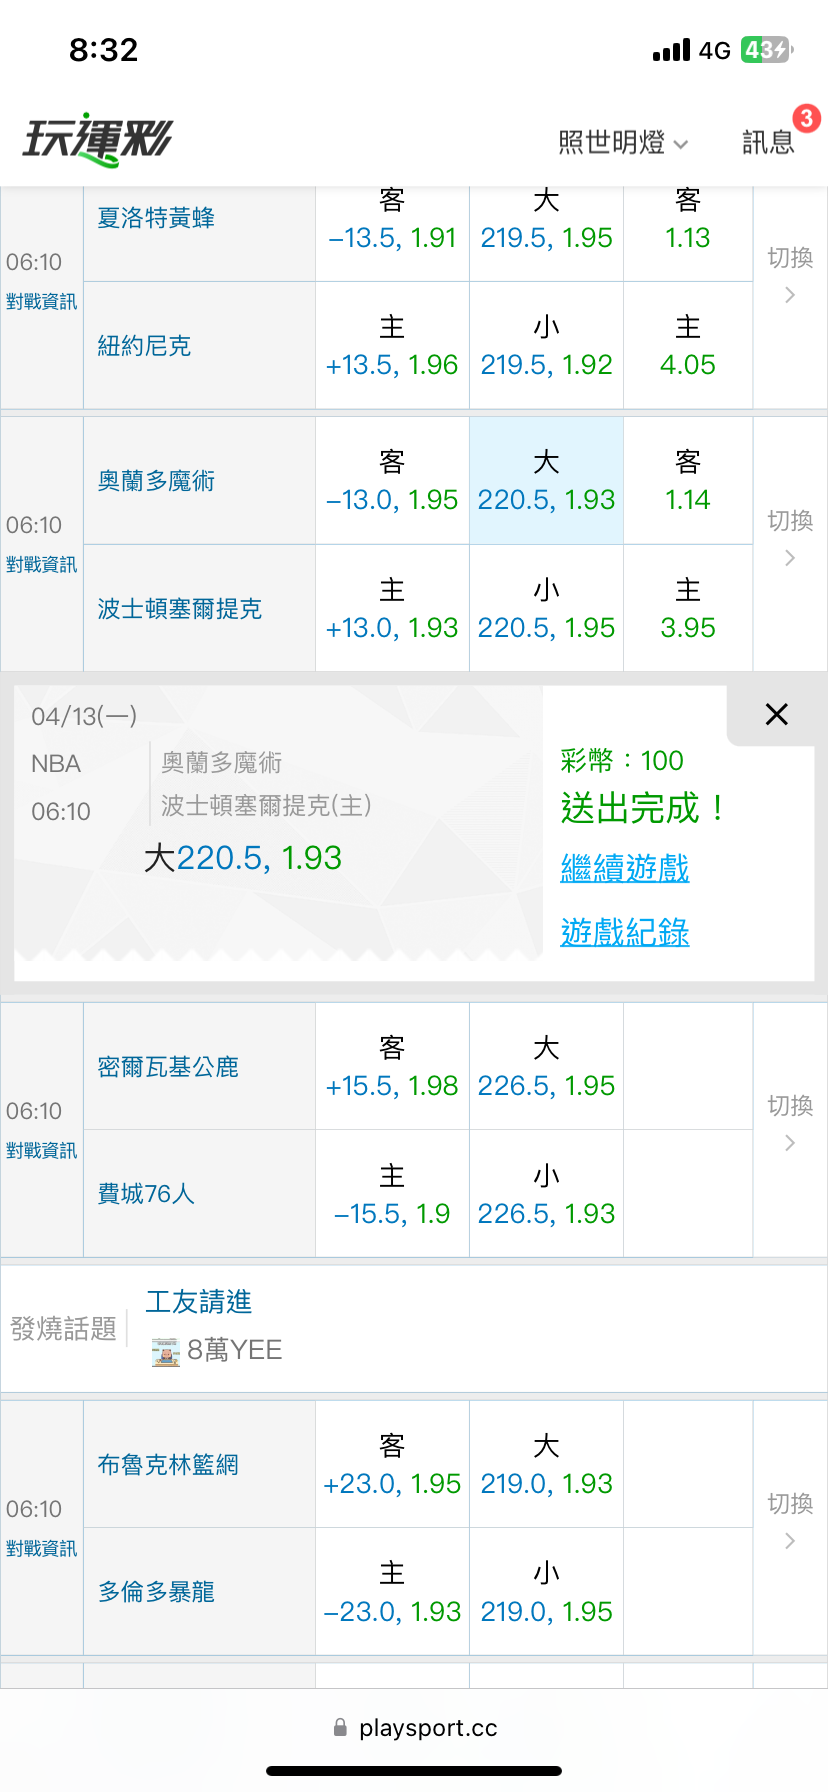The height and width of the screenshot is (1792, 828).
Task: Pick 主 4.05 moneyline for 紐約尼克
Action: point(688,346)
